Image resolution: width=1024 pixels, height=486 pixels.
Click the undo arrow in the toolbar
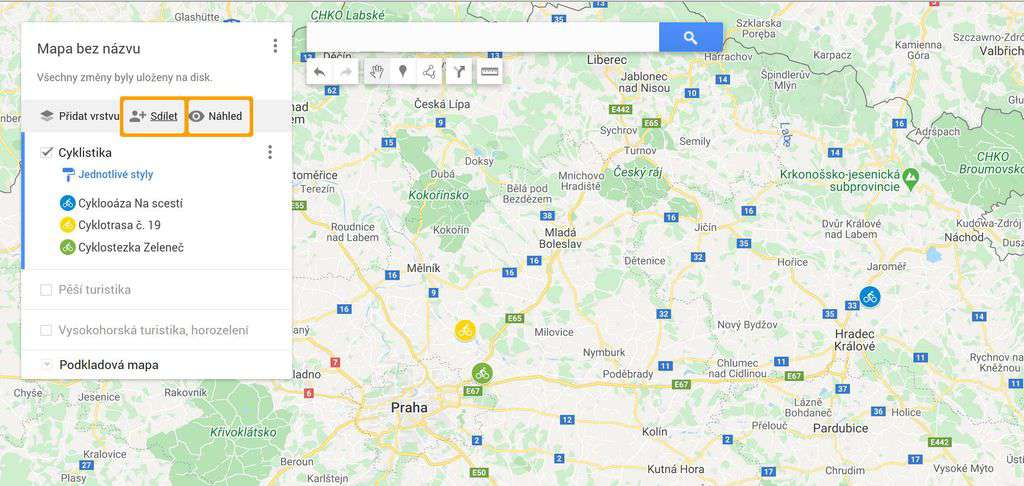(319, 72)
